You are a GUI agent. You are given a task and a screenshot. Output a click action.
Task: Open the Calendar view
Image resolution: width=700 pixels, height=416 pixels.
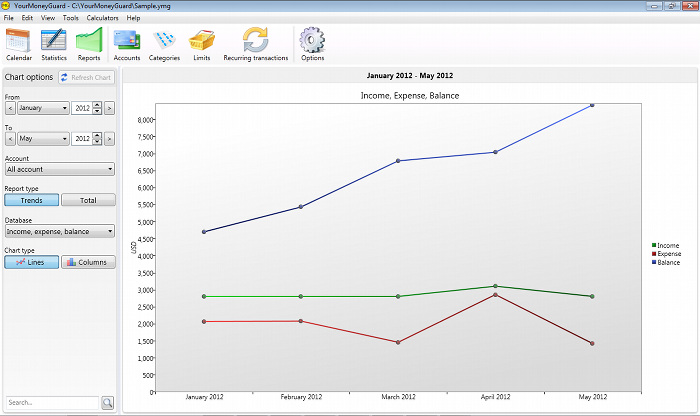click(x=19, y=44)
